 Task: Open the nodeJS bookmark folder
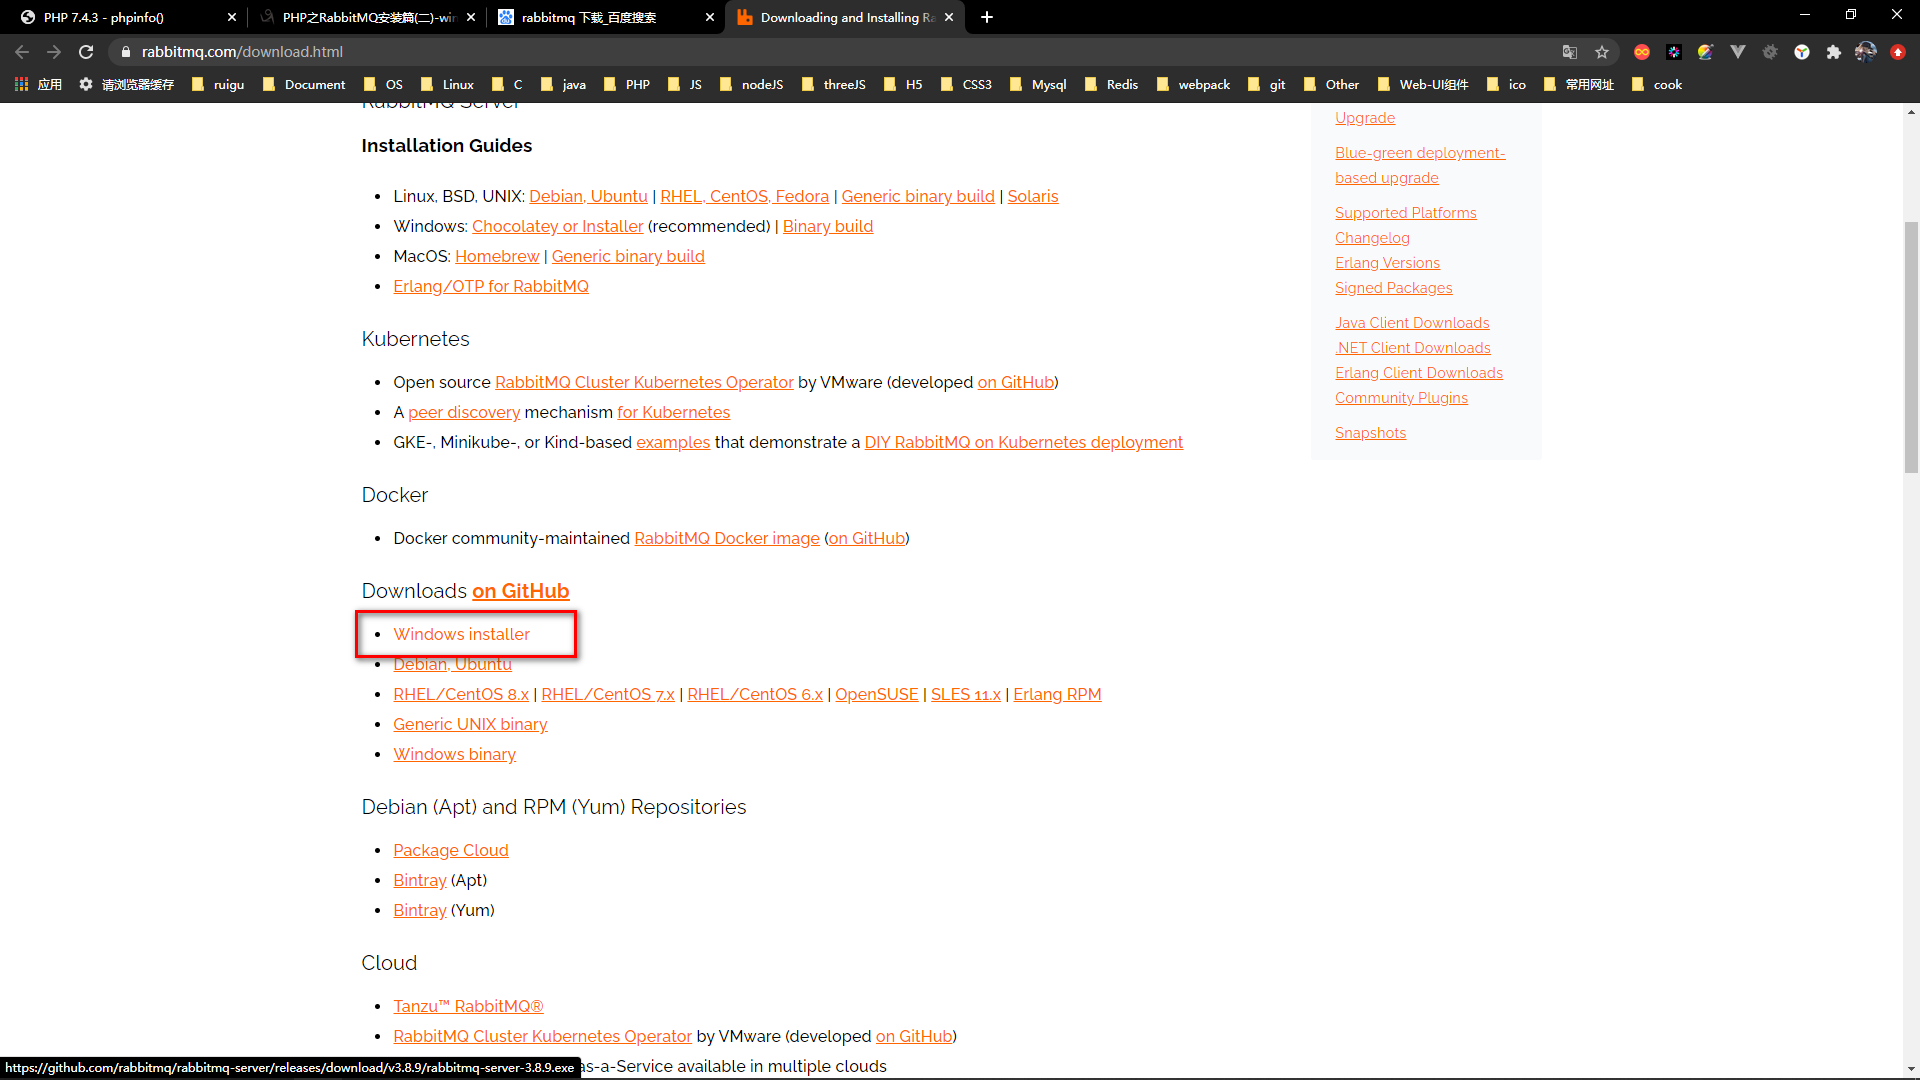click(751, 85)
